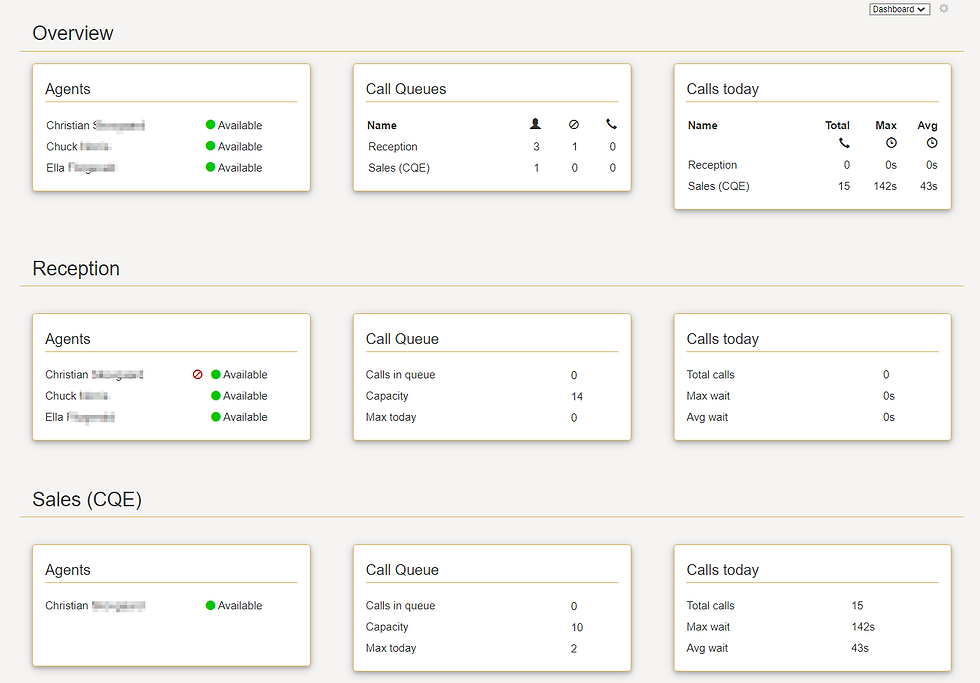Image resolution: width=980 pixels, height=683 pixels.
Task: Click the Calls in queue value for Reception
Action: 573,374
